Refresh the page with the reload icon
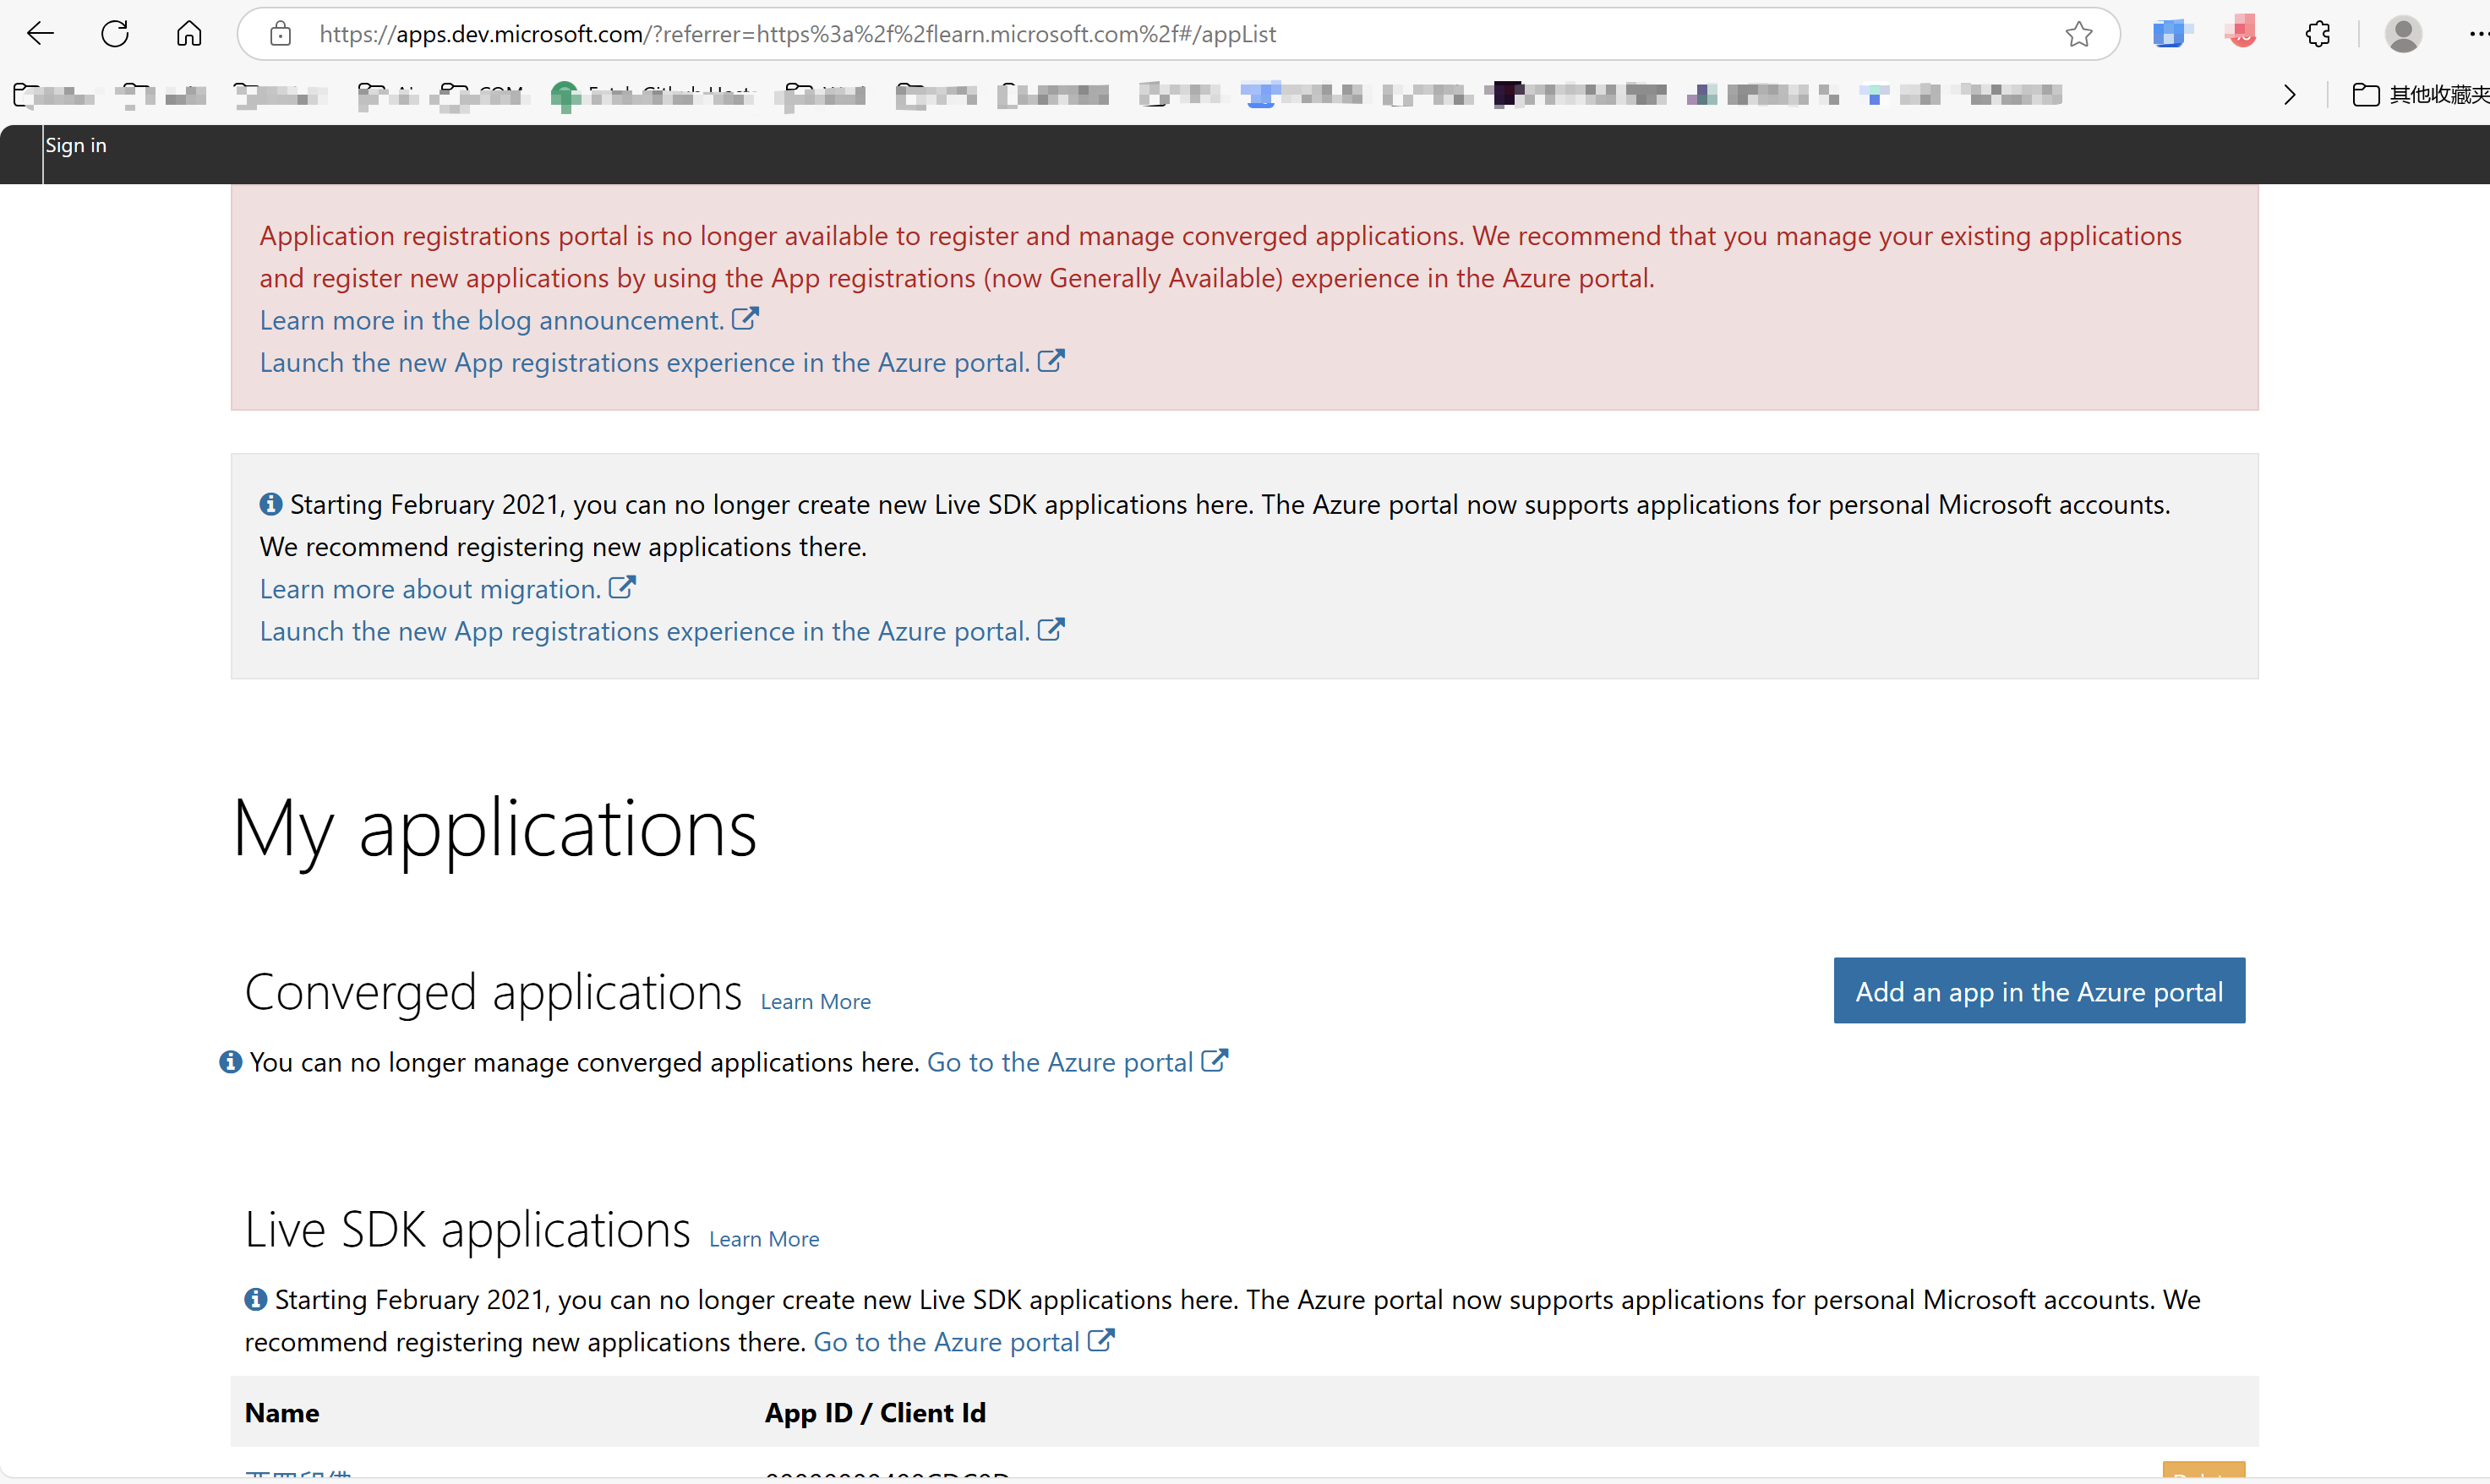 115,34
